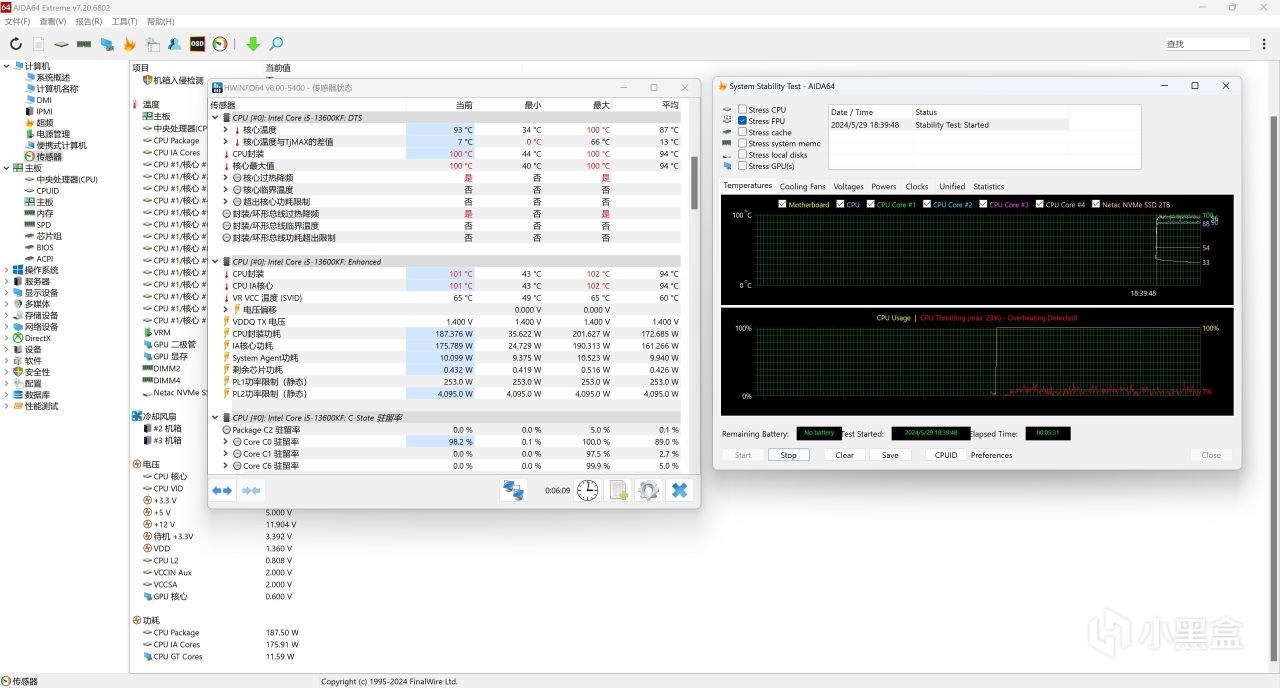Click the HWiNFO save log file icon
Screen dimensions: 1280x688
[x=619, y=490]
